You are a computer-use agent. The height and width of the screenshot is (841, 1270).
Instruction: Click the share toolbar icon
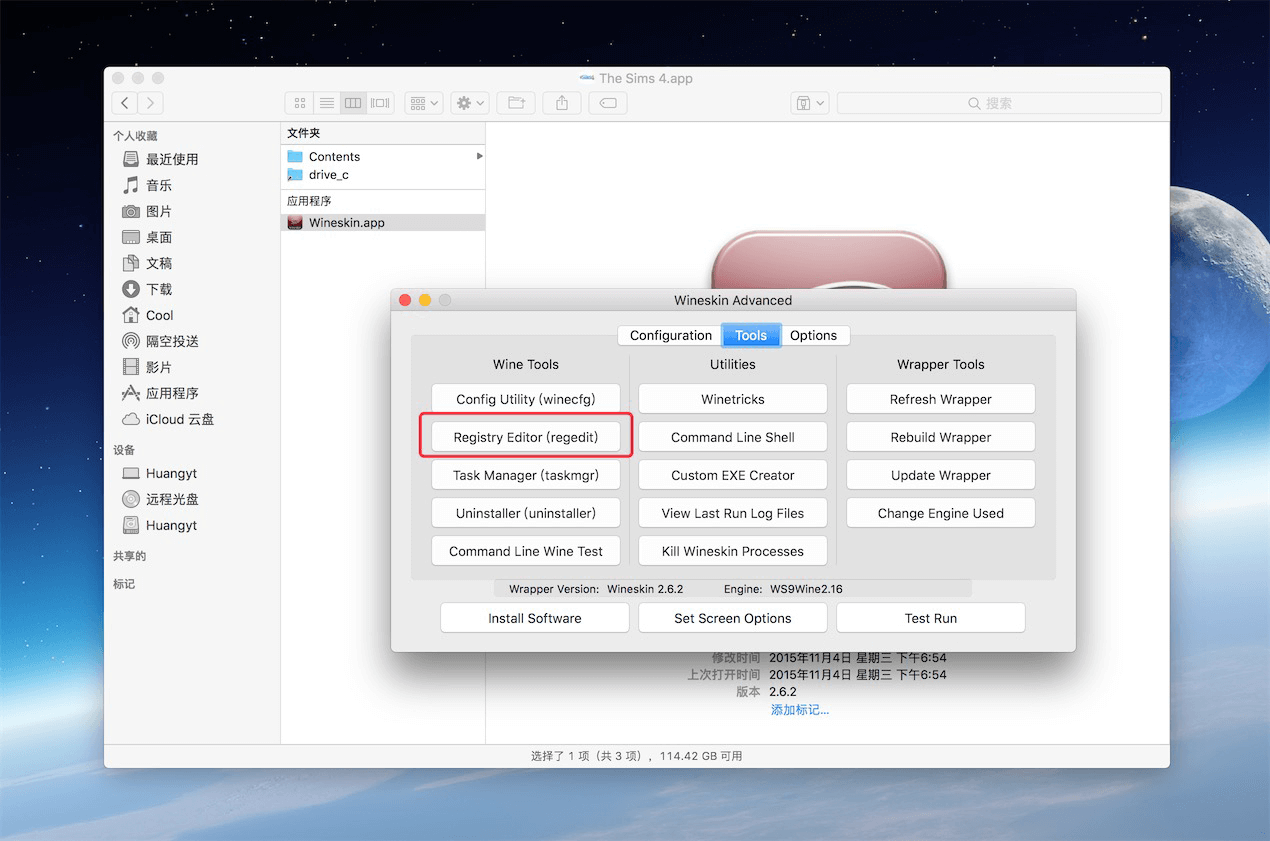[x=562, y=103]
